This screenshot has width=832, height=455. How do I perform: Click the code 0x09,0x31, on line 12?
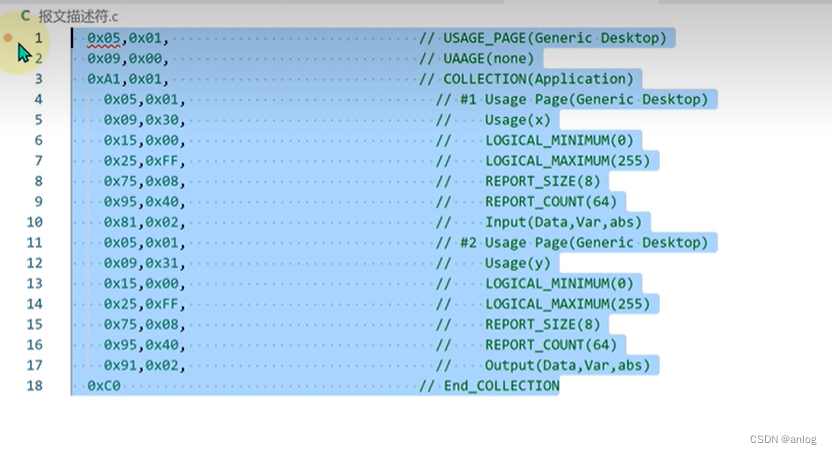(x=144, y=263)
